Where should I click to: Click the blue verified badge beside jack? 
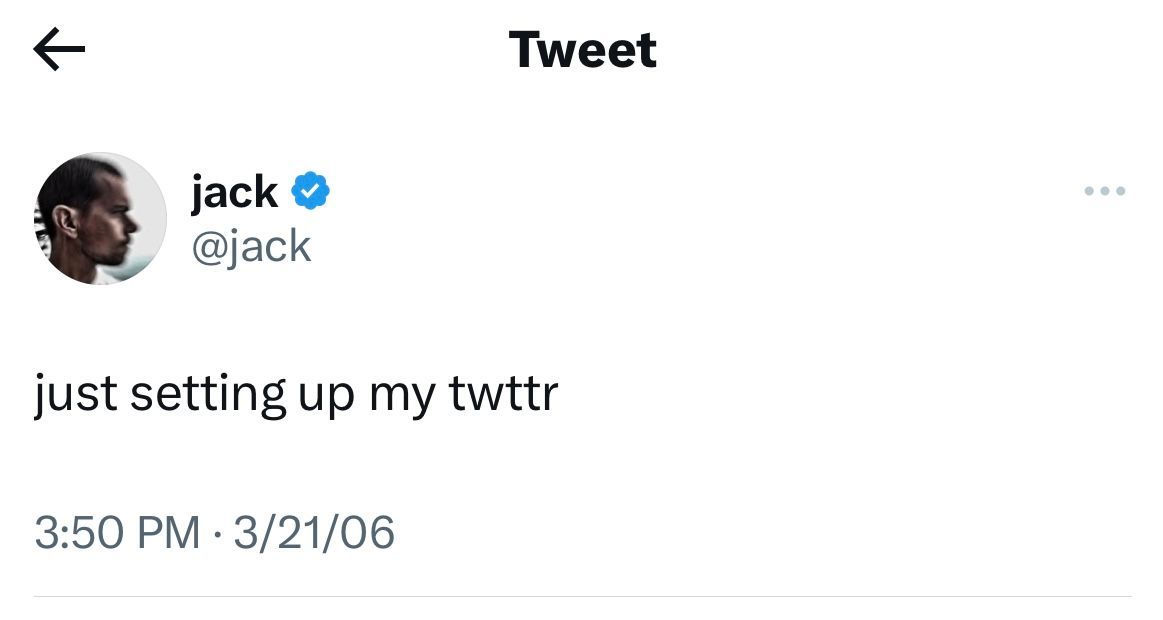(311, 190)
